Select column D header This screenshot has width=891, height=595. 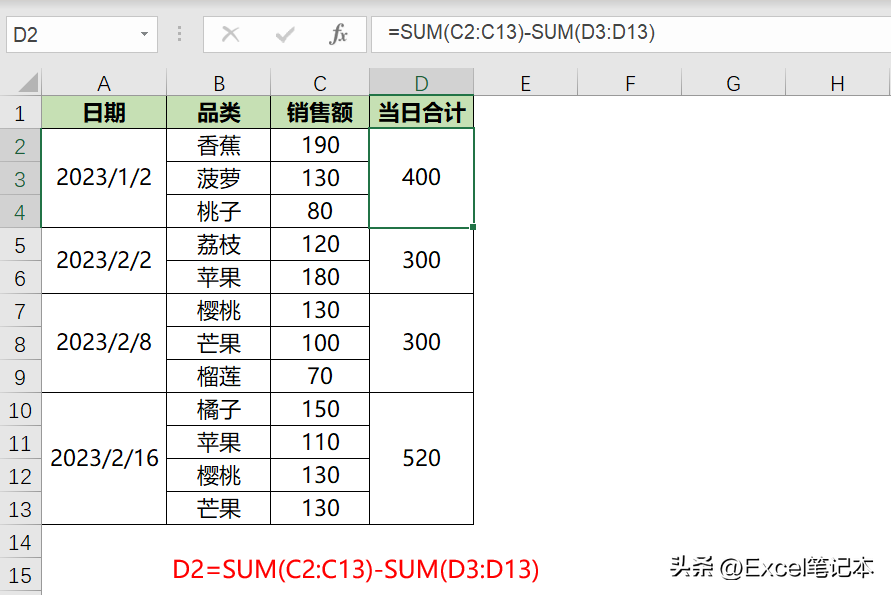point(421,83)
